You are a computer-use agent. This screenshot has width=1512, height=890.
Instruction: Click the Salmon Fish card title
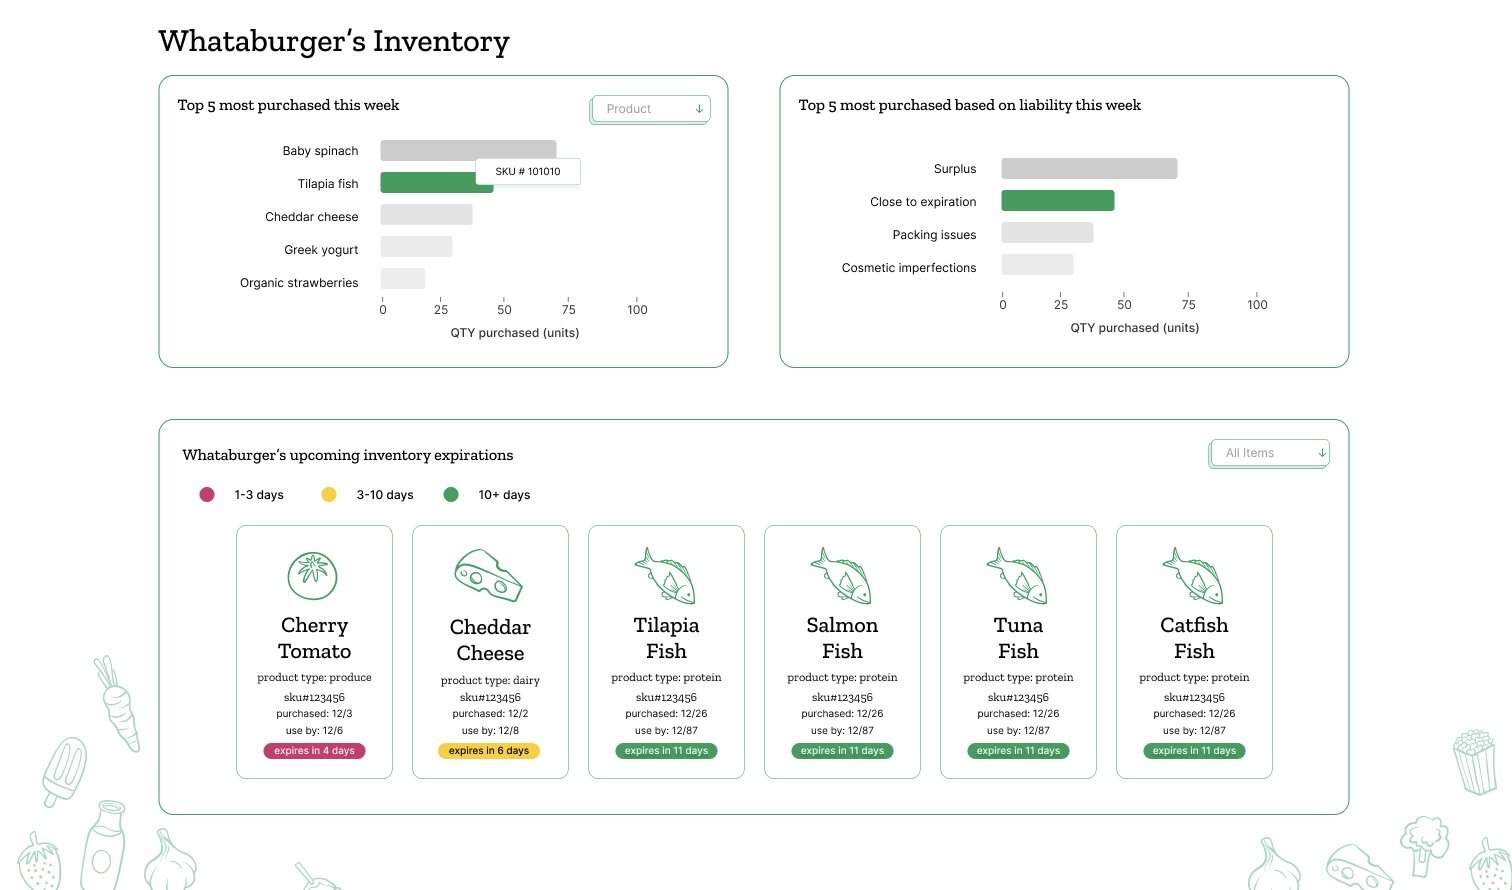842,638
